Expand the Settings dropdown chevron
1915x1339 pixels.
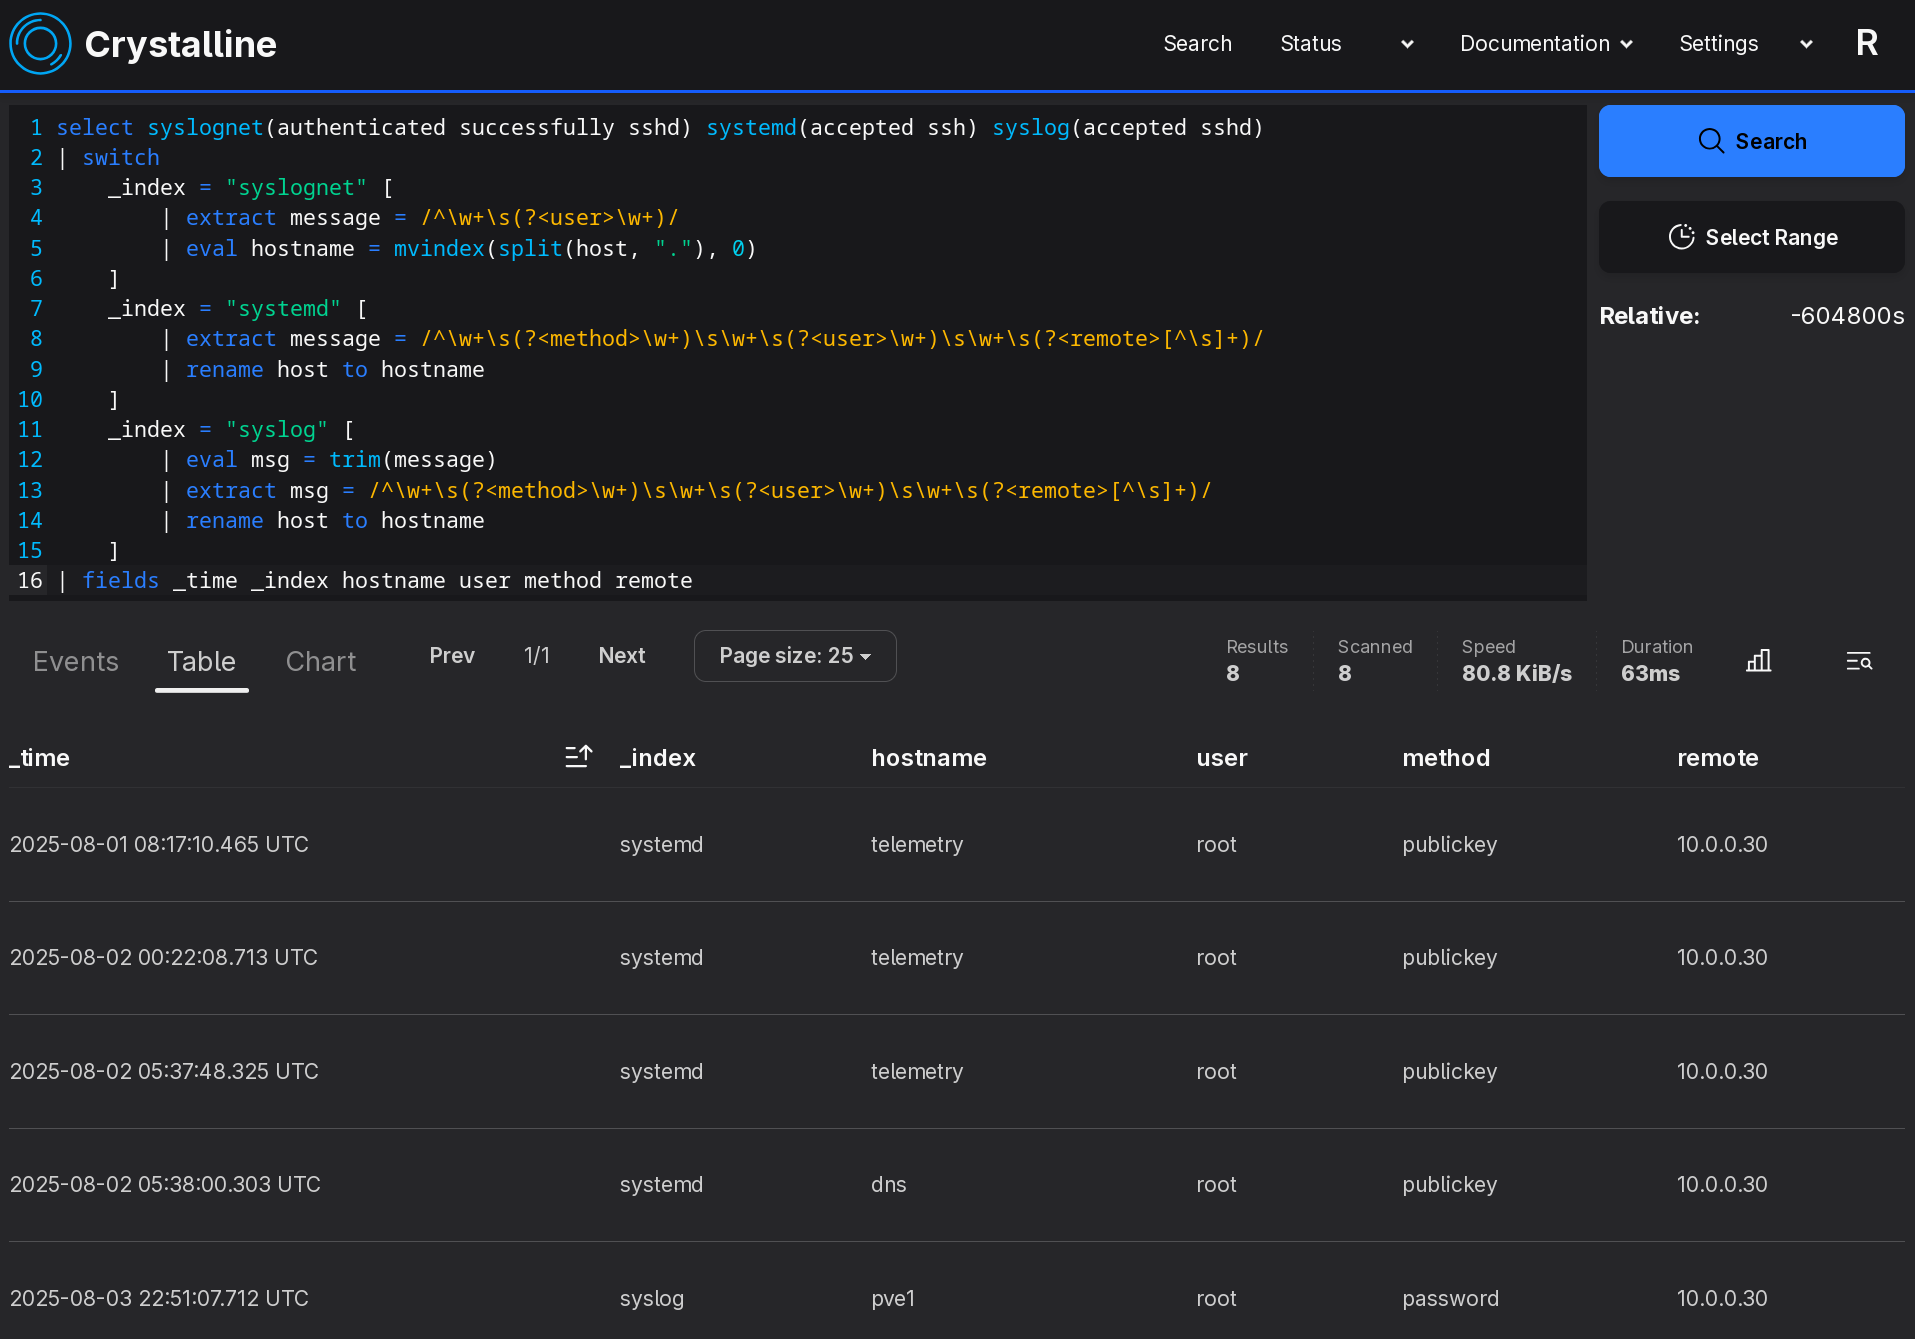(x=1806, y=44)
